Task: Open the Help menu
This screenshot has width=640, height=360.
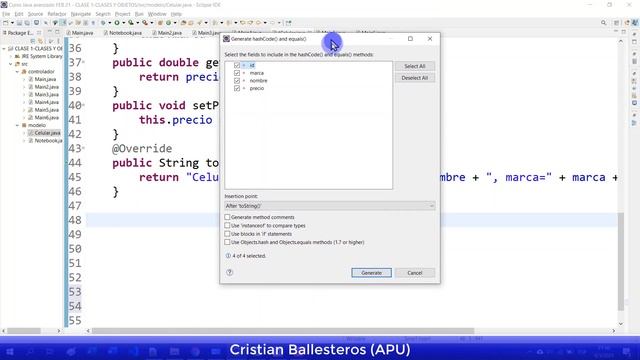Action: click(x=176, y=14)
